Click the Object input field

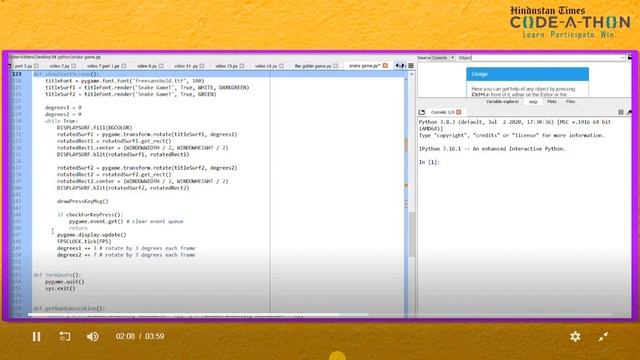click(x=548, y=58)
